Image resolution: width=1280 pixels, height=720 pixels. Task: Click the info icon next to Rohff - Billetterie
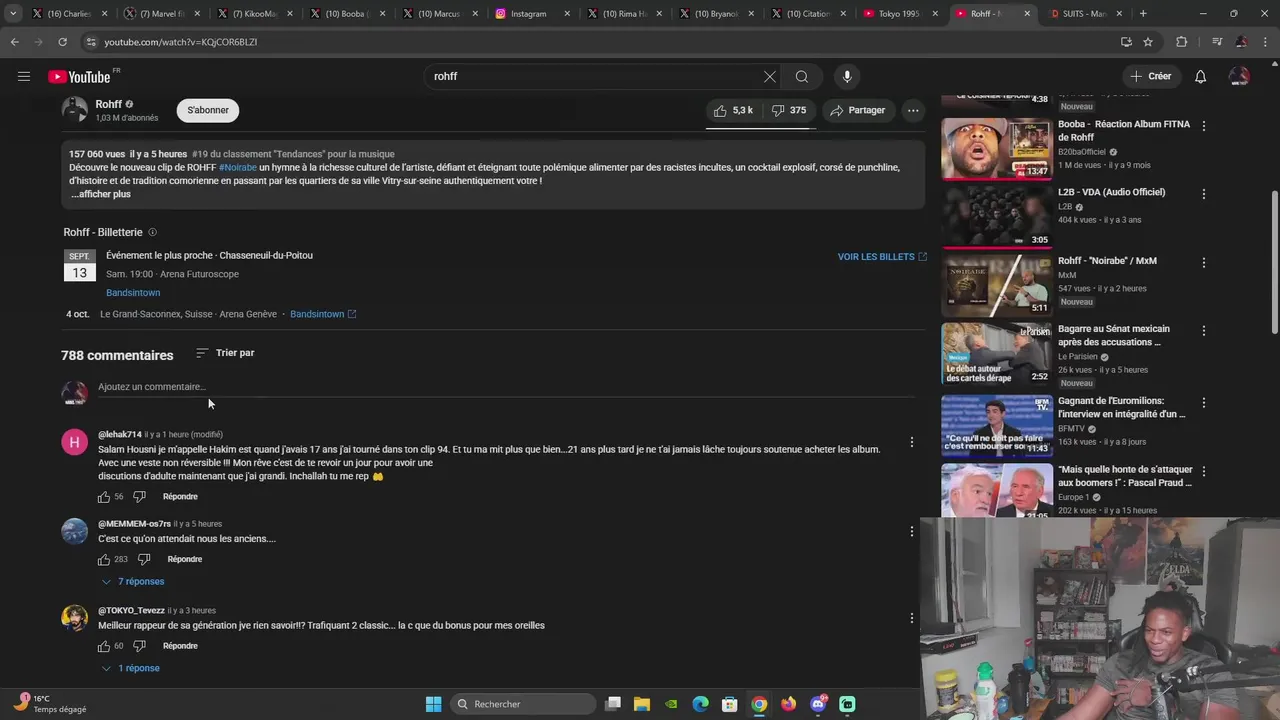tap(153, 232)
